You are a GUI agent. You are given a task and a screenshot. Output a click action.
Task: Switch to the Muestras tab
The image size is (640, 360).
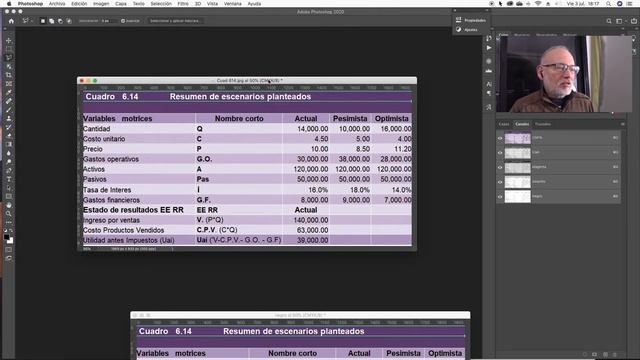(x=522, y=35)
